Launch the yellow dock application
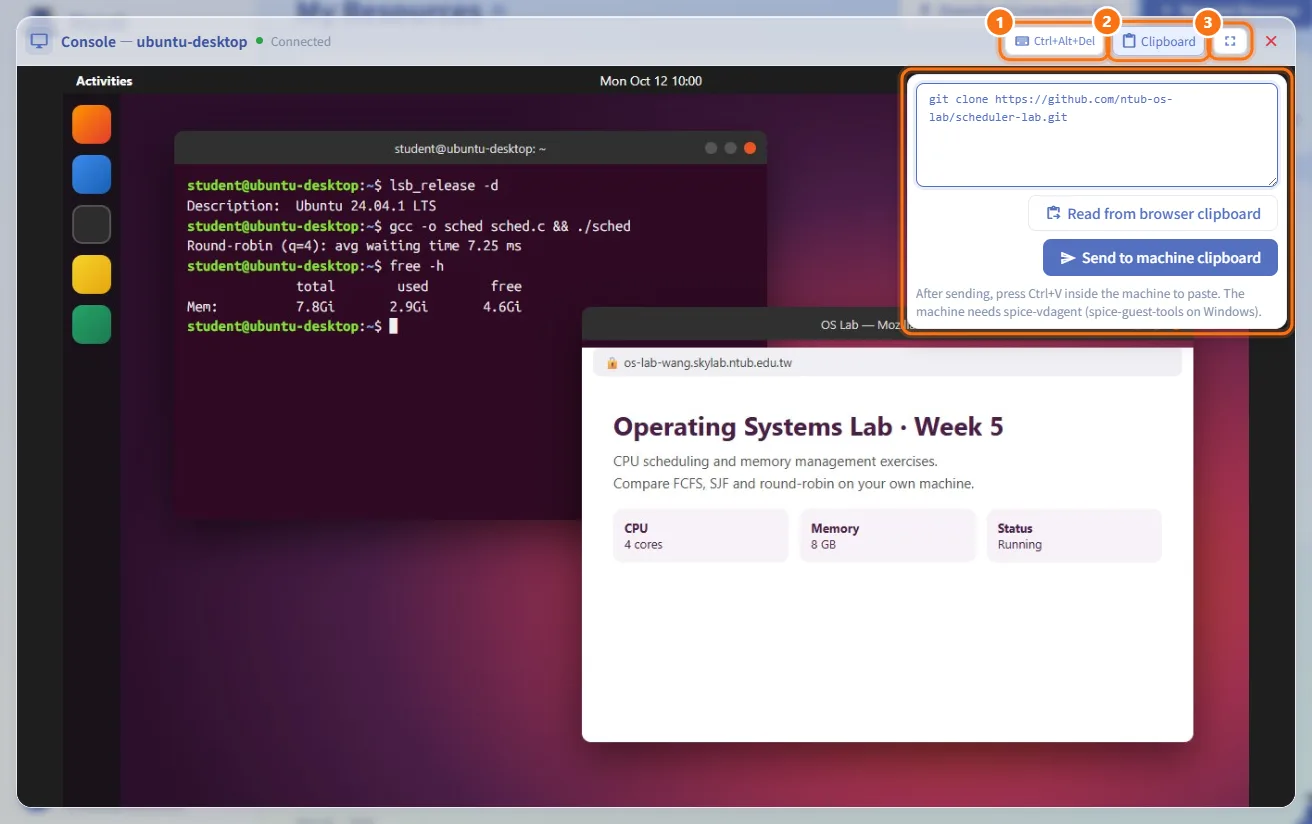This screenshot has height=824, width=1312. pos(92,275)
